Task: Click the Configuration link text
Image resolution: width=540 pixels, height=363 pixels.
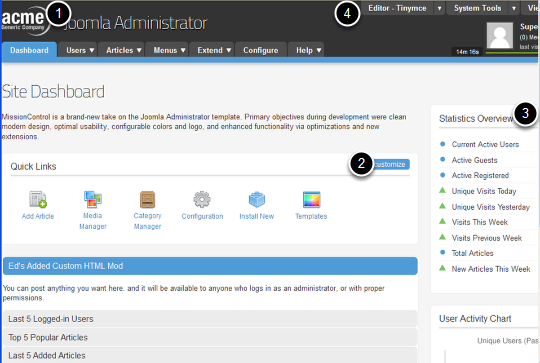Action: [x=202, y=216]
